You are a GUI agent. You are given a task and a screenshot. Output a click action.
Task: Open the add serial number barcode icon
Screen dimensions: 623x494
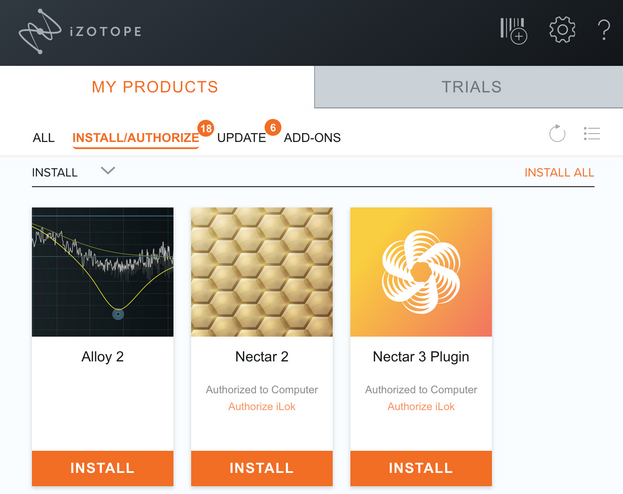click(513, 31)
